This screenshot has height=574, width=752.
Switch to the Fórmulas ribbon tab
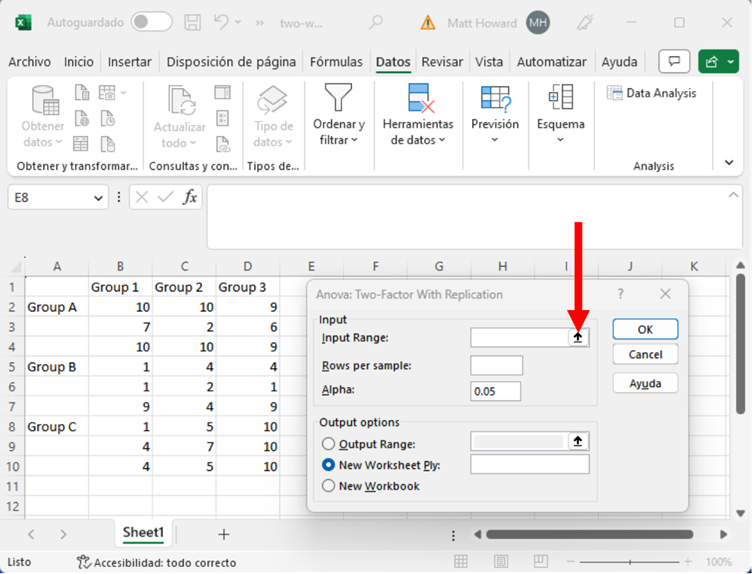(336, 62)
